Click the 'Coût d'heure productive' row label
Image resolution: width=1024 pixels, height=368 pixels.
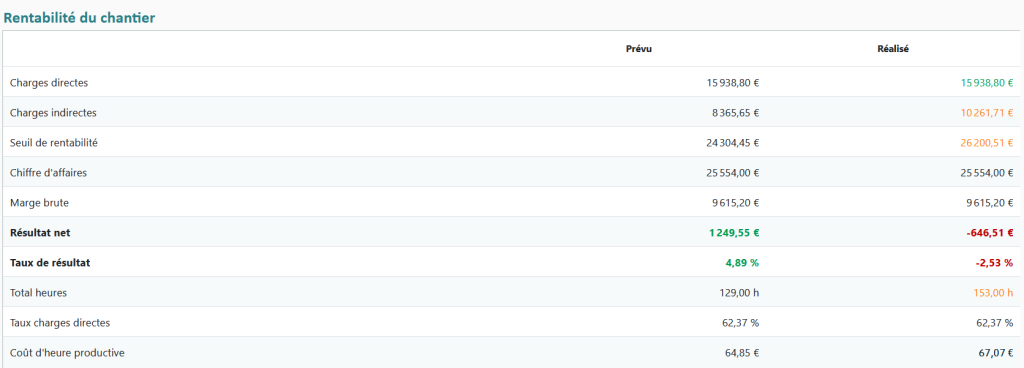67,353
